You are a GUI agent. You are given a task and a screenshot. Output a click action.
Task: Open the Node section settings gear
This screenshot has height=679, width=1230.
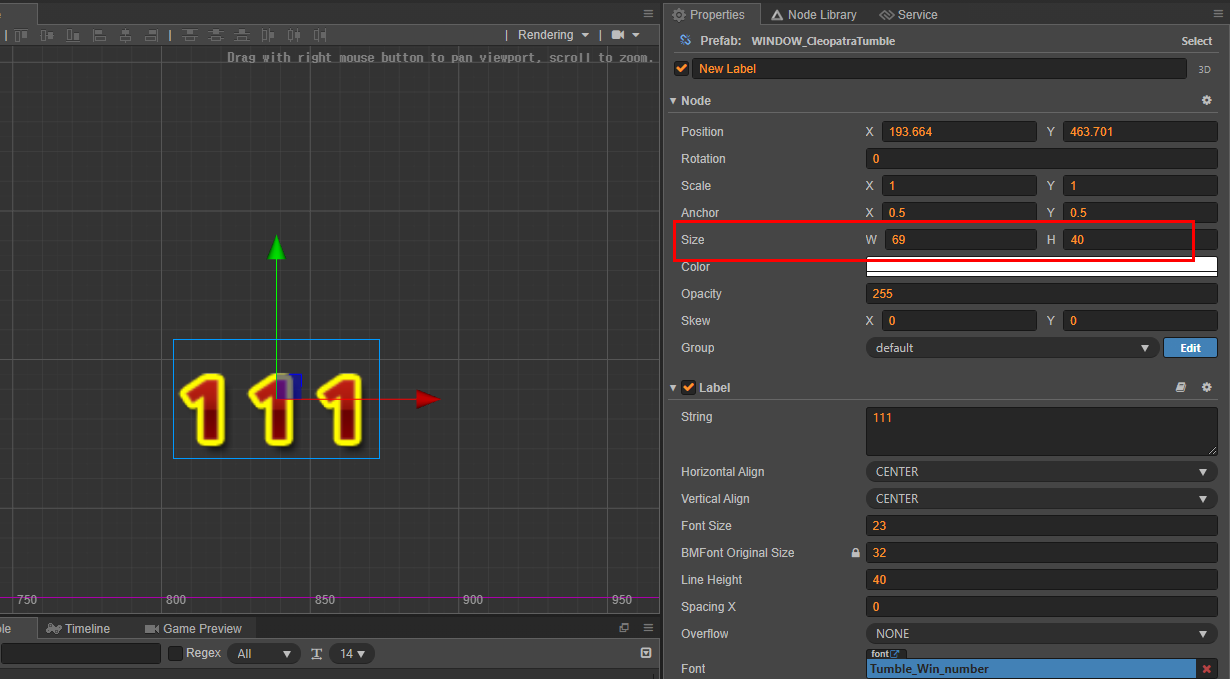[1206, 101]
